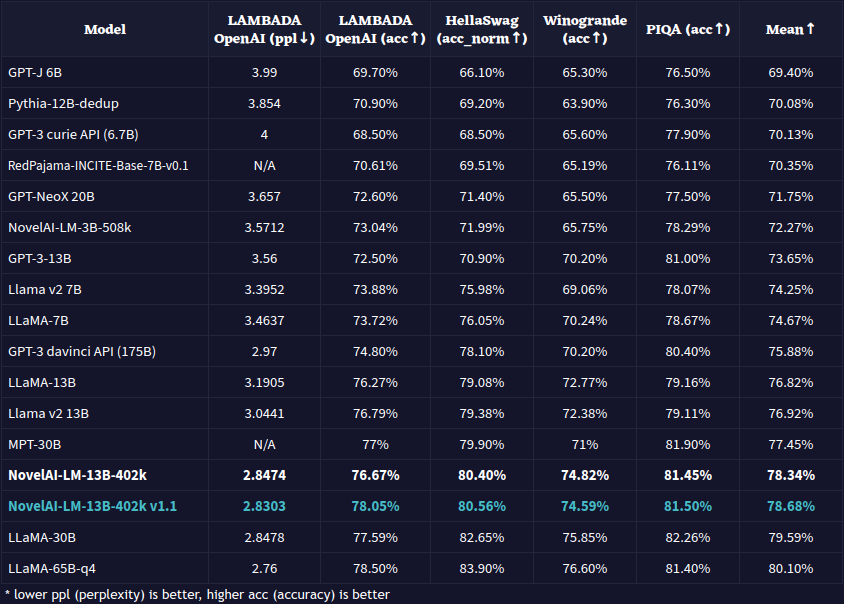Select the LLaMA-7B model name
This screenshot has width=844, height=604.
(x=38, y=320)
